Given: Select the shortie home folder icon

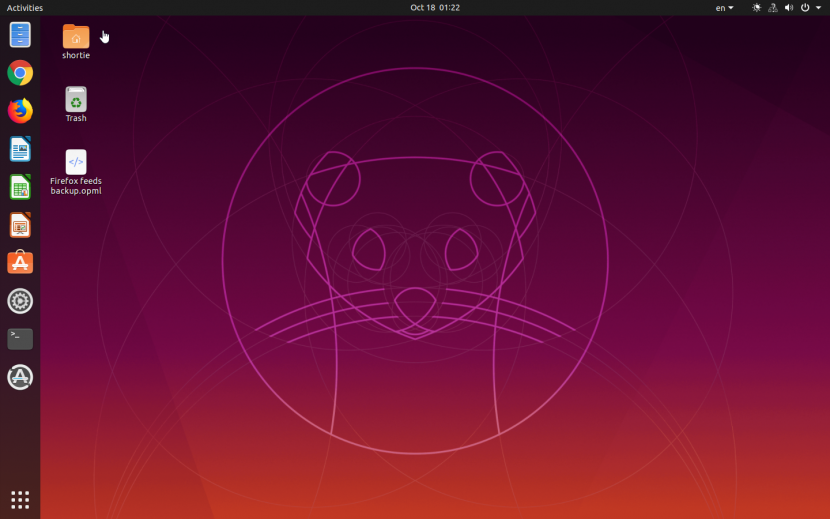Looking at the screenshot, I should click(x=76, y=42).
